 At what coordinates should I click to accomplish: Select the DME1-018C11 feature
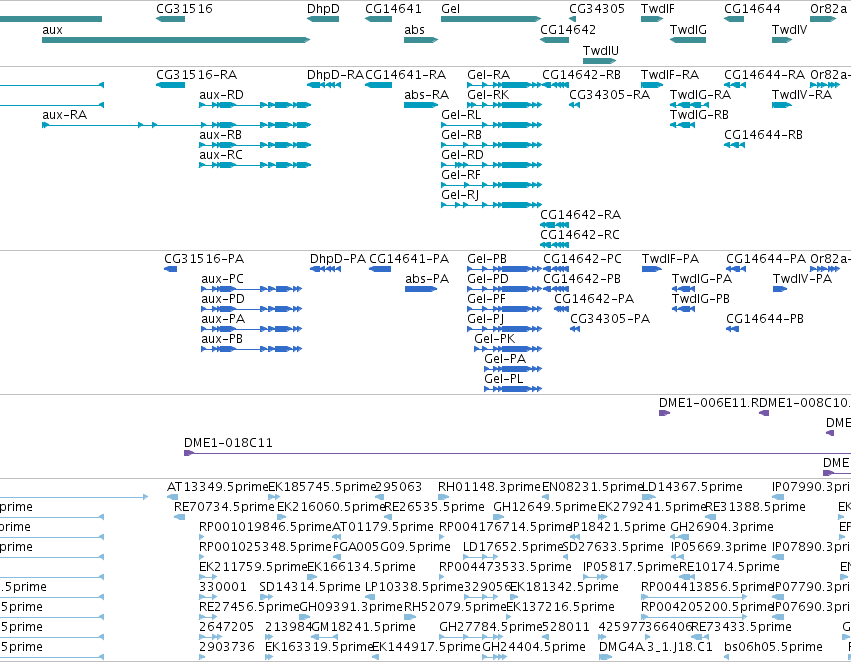[x=228, y=443]
